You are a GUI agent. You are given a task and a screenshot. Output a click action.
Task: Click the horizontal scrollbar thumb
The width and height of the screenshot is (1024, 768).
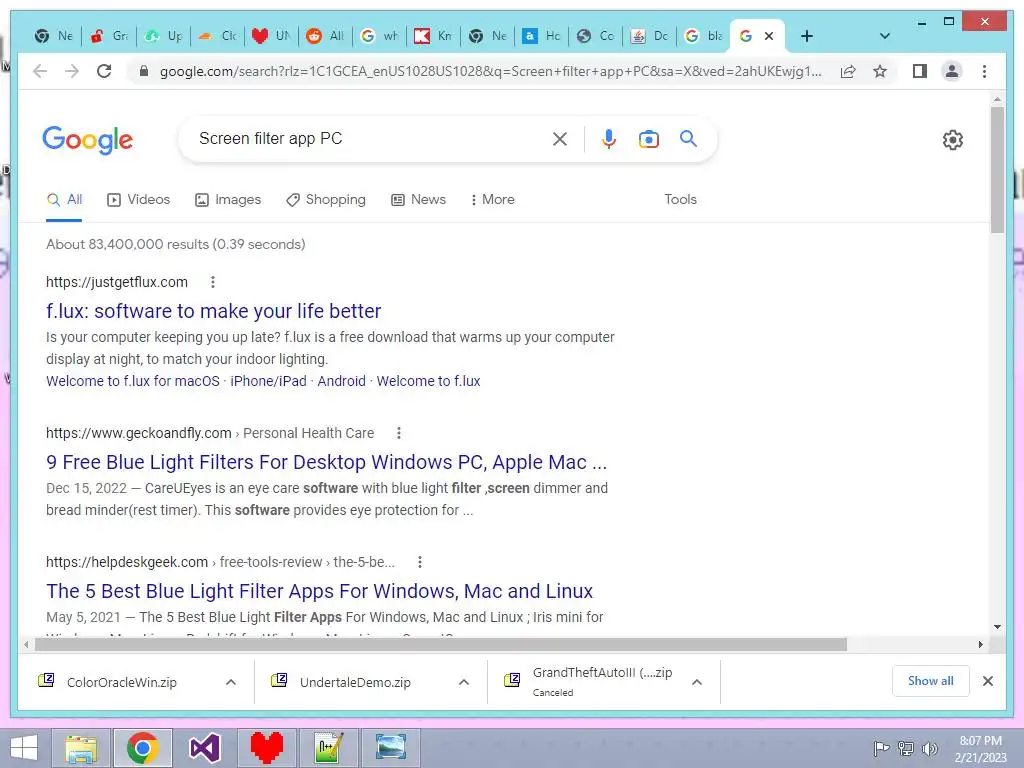[441, 645]
